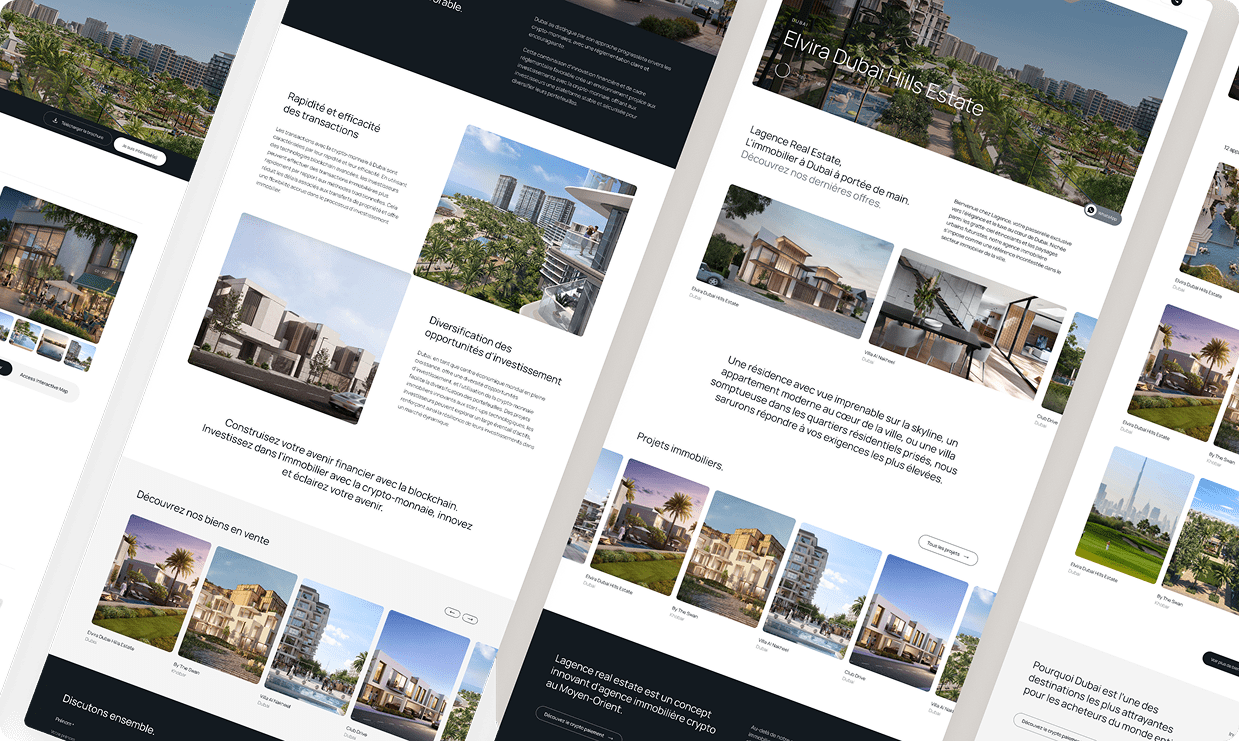Click the circular play icon under Elvira title
1239x741 pixels.
click(x=783, y=70)
